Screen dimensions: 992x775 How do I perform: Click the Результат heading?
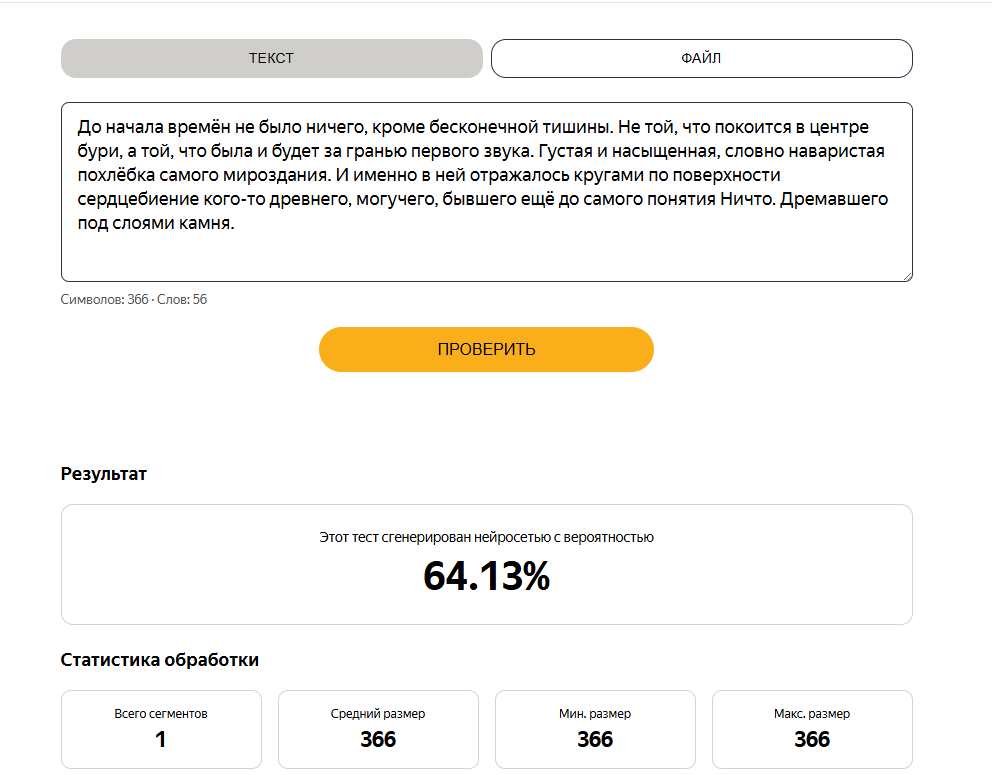104,474
